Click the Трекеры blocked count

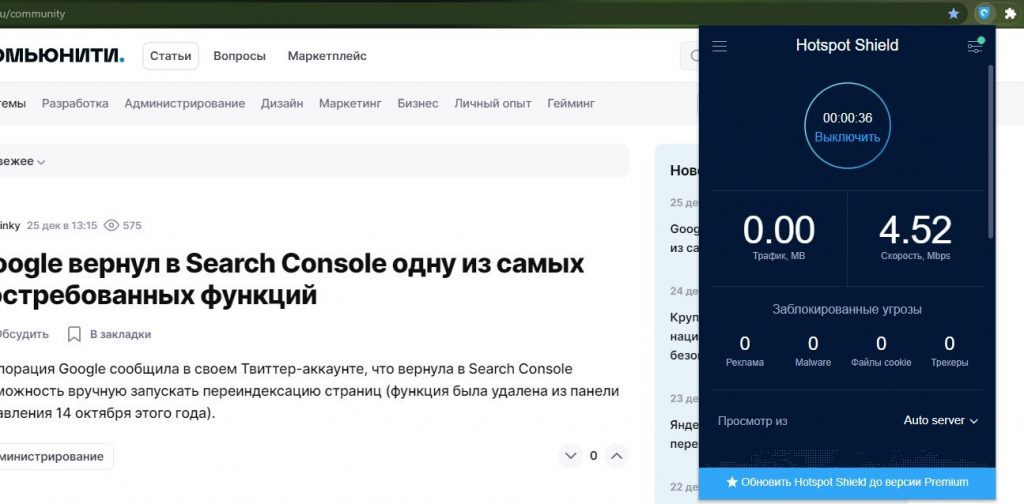click(950, 343)
